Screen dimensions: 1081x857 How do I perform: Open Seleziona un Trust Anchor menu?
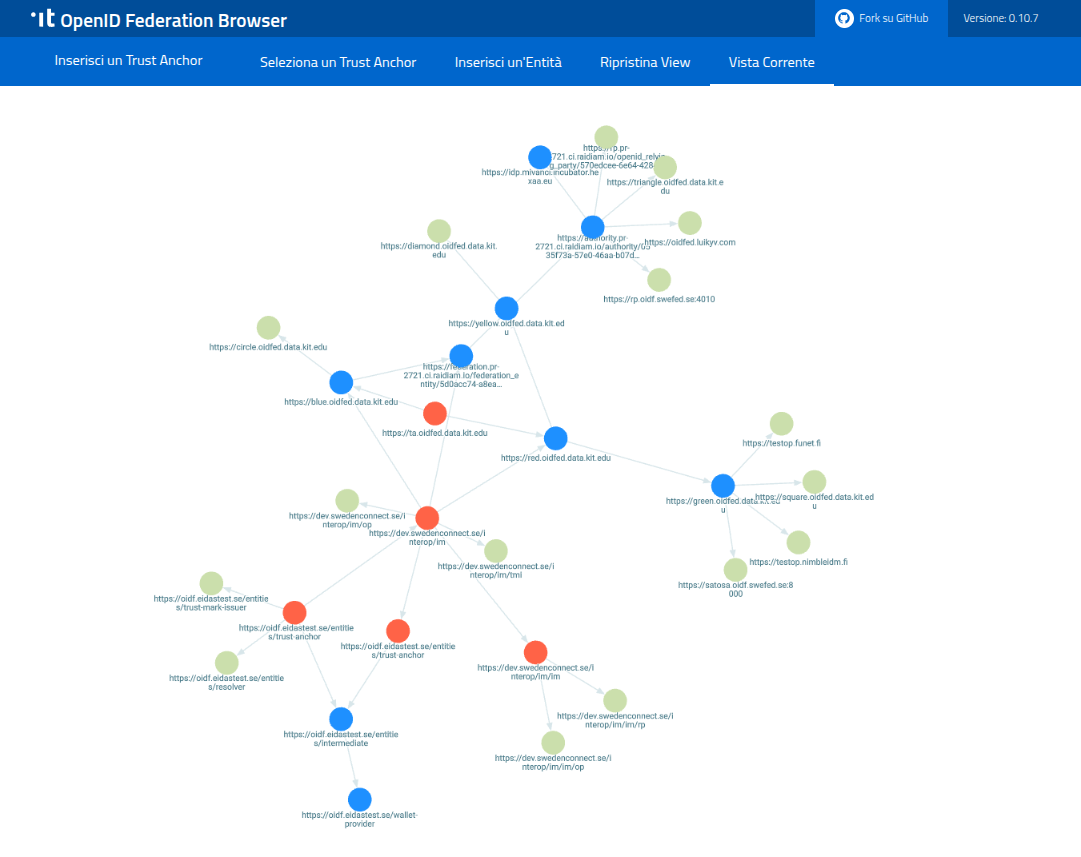pyautogui.click(x=338, y=62)
